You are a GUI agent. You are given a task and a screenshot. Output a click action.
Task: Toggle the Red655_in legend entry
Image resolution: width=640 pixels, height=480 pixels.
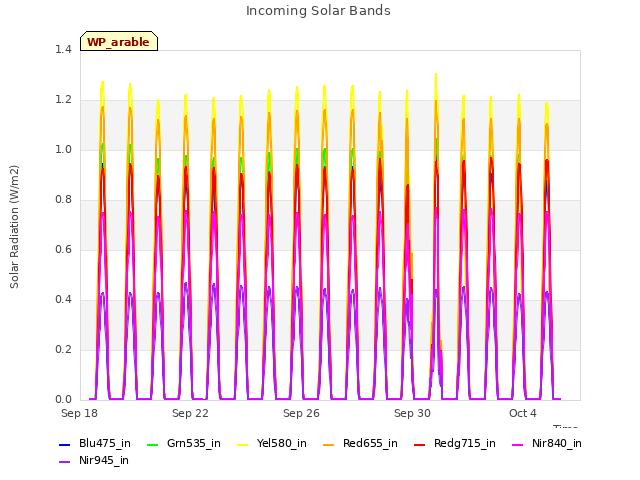coord(360,444)
